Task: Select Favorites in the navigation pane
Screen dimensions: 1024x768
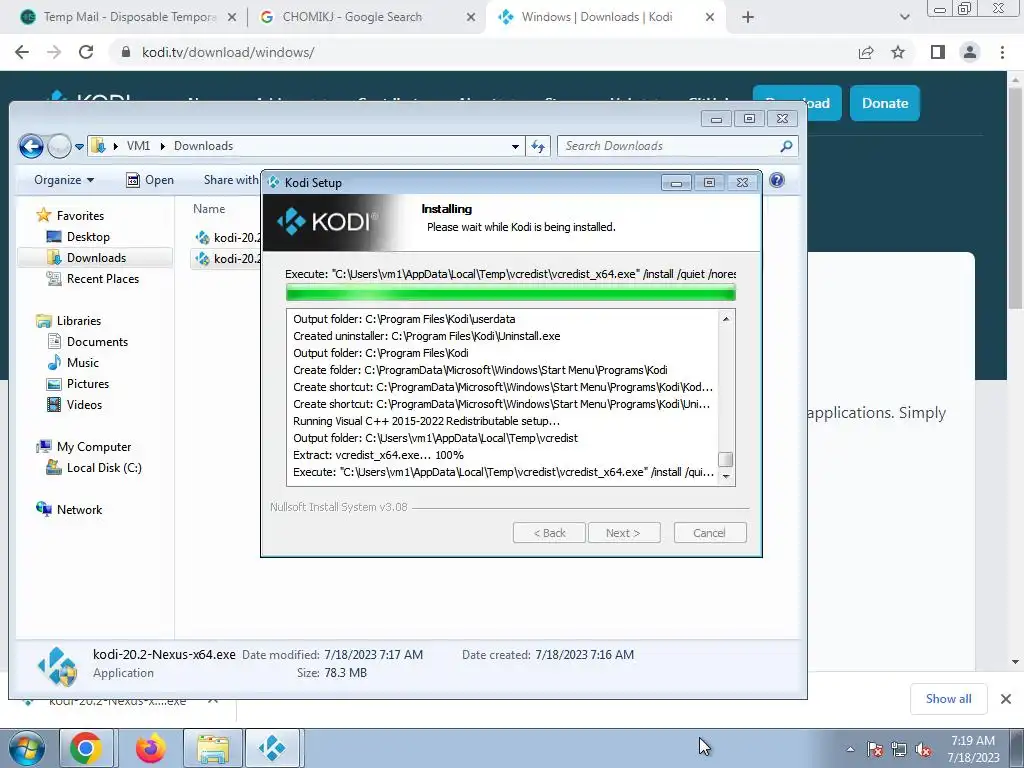Action: 80,216
